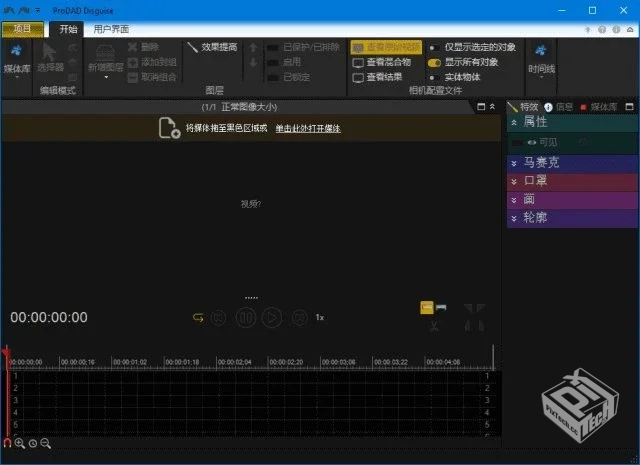Open the dropdown arrow under 新增图层
Viewport: 640px width, 465px height.
point(106,77)
